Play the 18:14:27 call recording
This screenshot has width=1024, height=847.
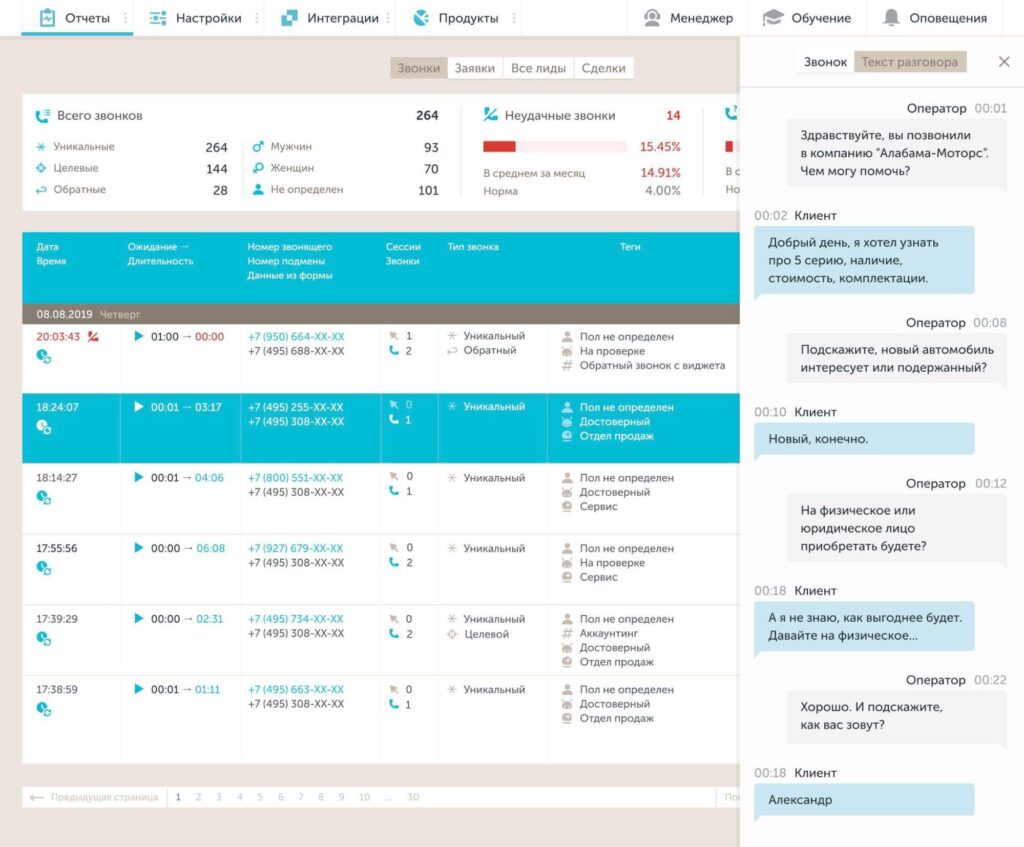pyautogui.click(x=139, y=478)
